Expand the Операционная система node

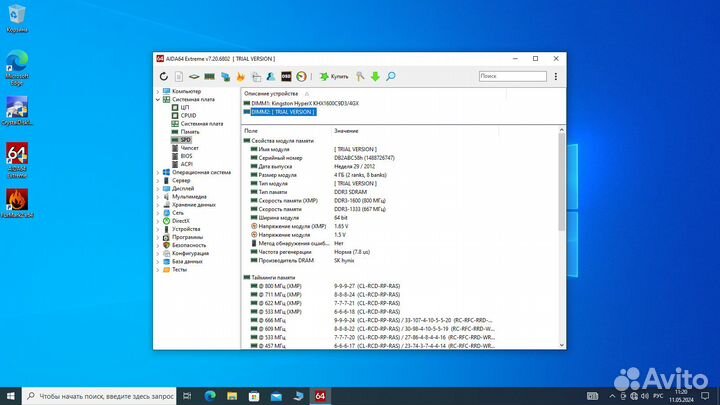(x=158, y=173)
